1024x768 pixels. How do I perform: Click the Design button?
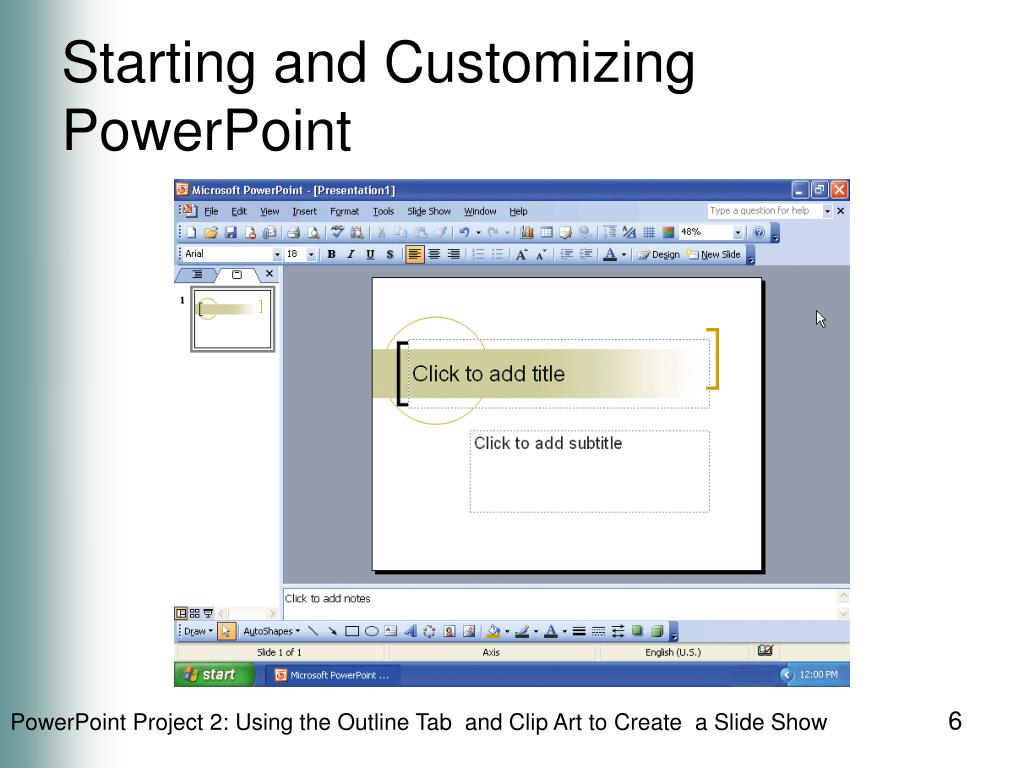click(x=658, y=255)
